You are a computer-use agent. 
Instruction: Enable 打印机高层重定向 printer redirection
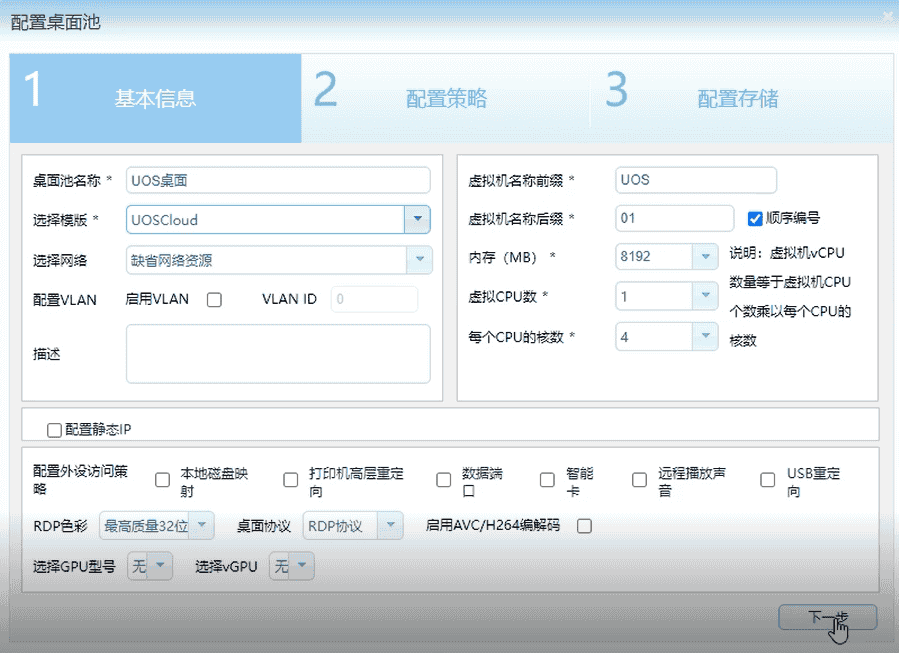(290, 479)
